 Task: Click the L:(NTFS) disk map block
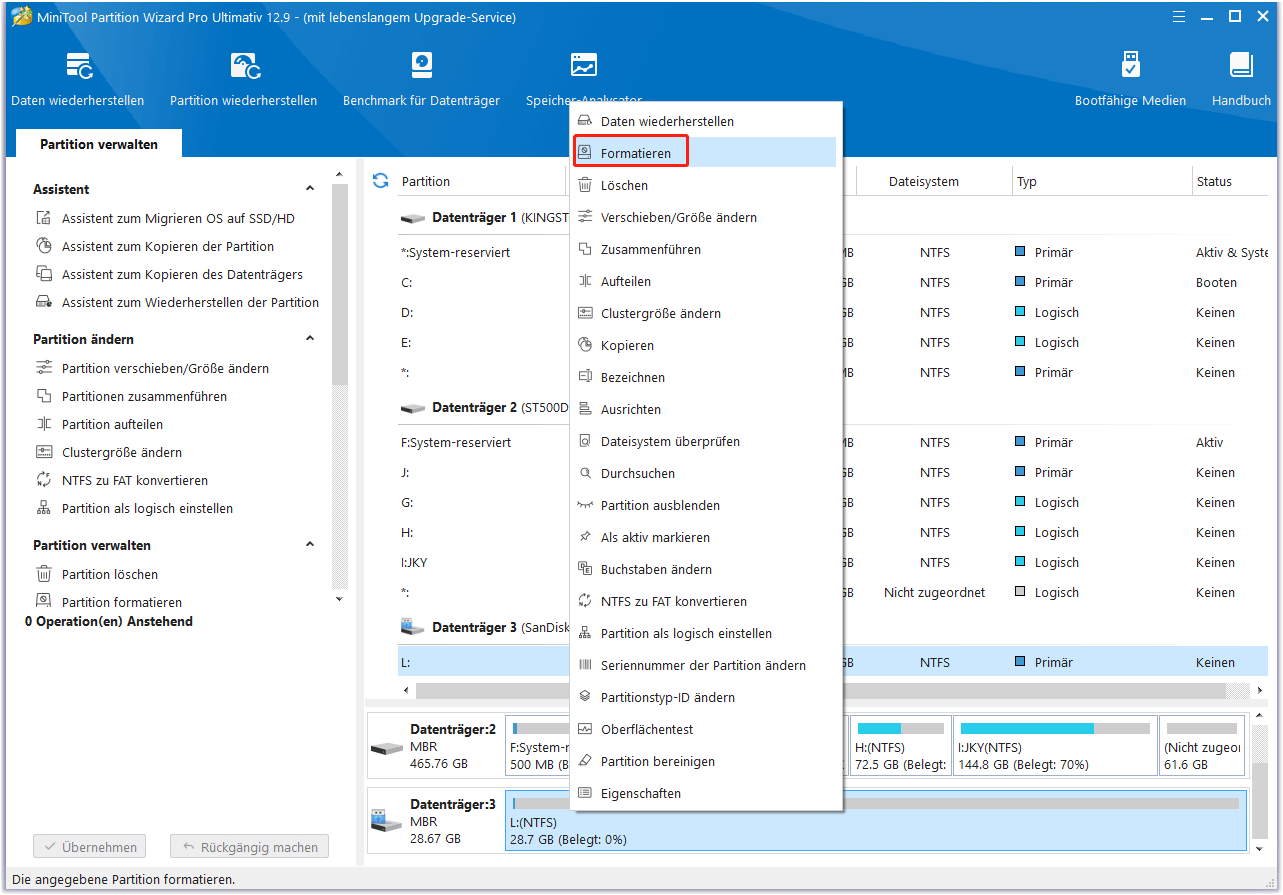[x=876, y=820]
